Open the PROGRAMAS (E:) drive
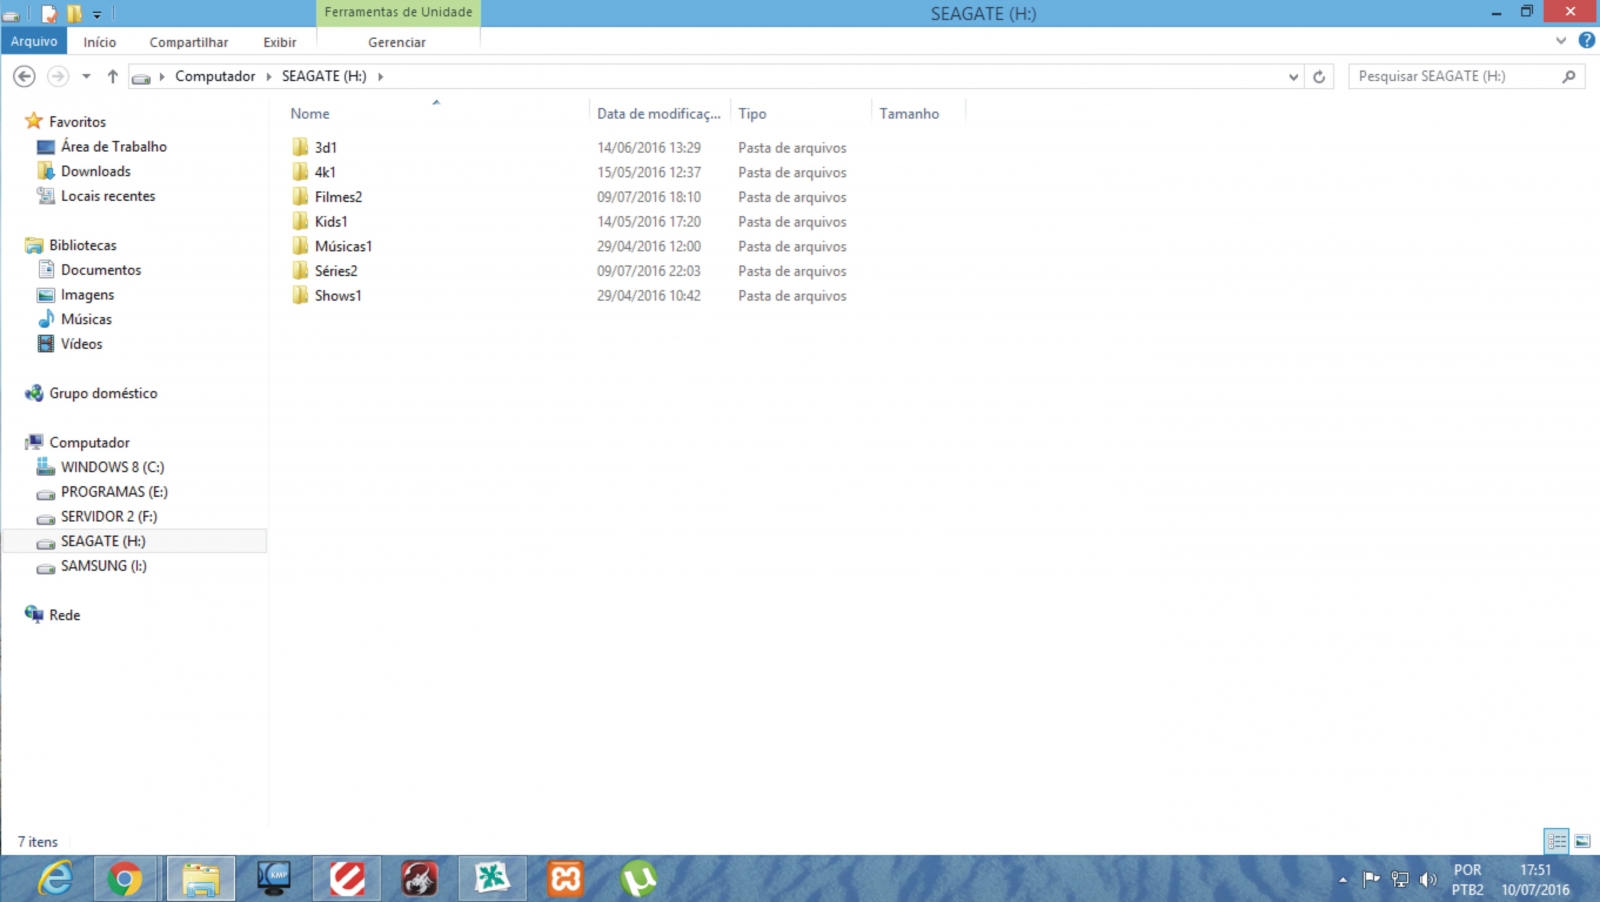Viewport: 1600px width, 902px height. [x=114, y=492]
